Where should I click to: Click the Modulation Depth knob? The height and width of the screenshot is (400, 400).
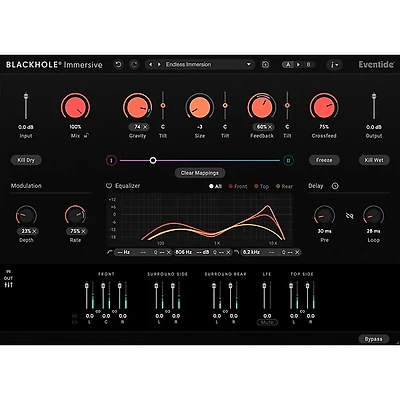[26, 215]
